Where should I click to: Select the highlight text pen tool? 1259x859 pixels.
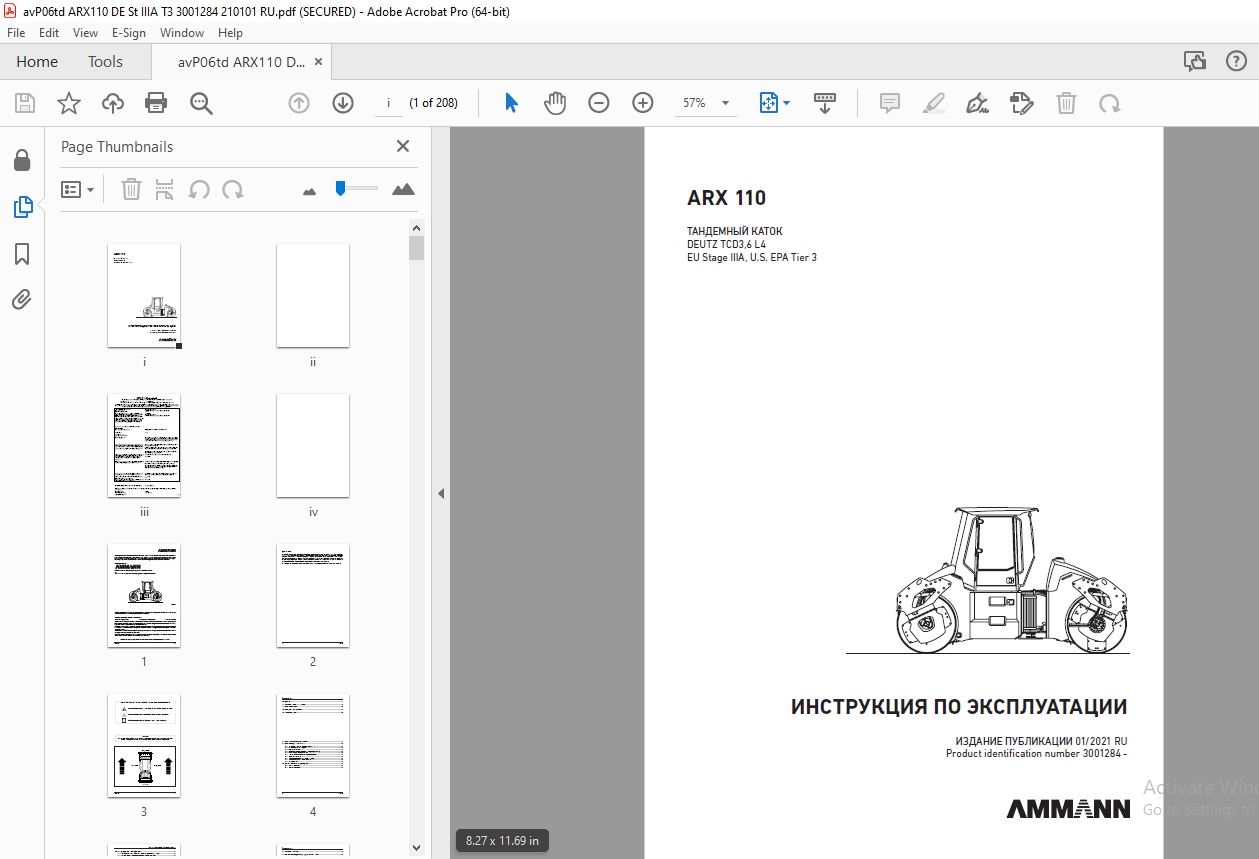(934, 103)
